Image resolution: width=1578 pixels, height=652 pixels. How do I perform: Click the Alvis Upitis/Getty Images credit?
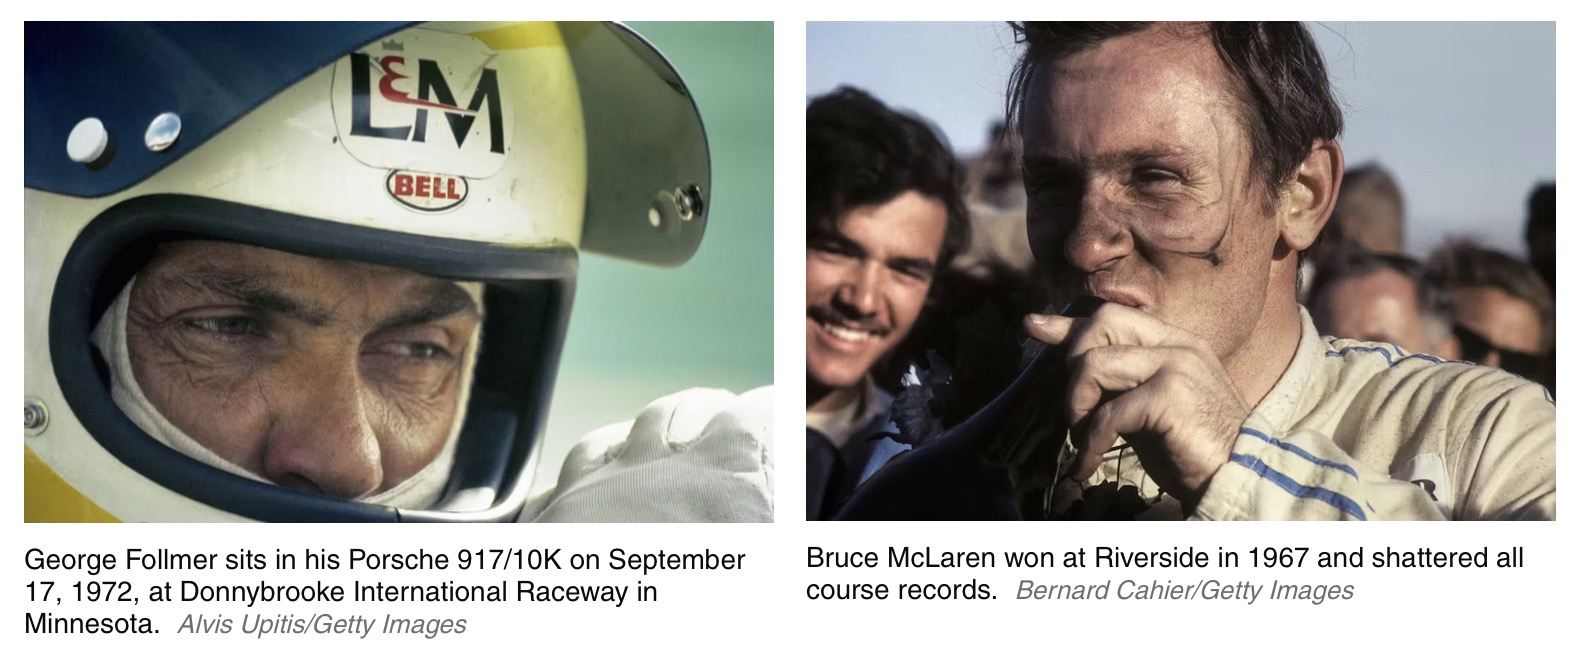pyautogui.click(x=321, y=625)
